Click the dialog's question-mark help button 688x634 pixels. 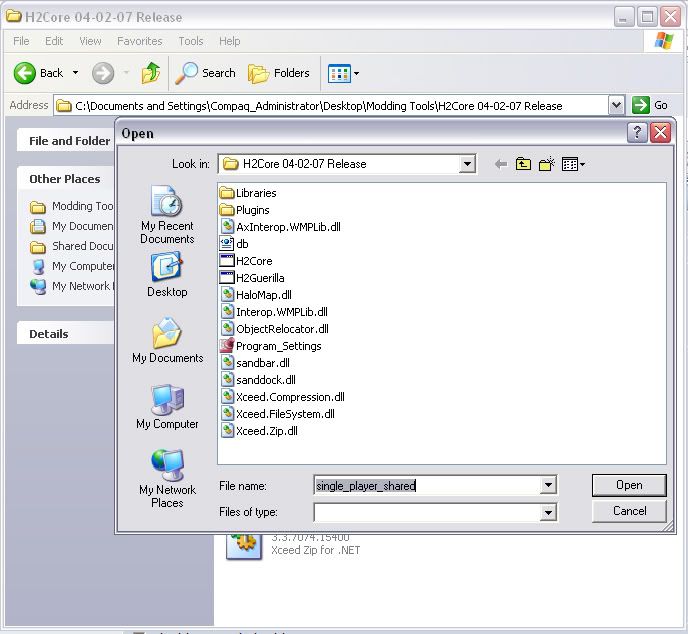point(637,132)
